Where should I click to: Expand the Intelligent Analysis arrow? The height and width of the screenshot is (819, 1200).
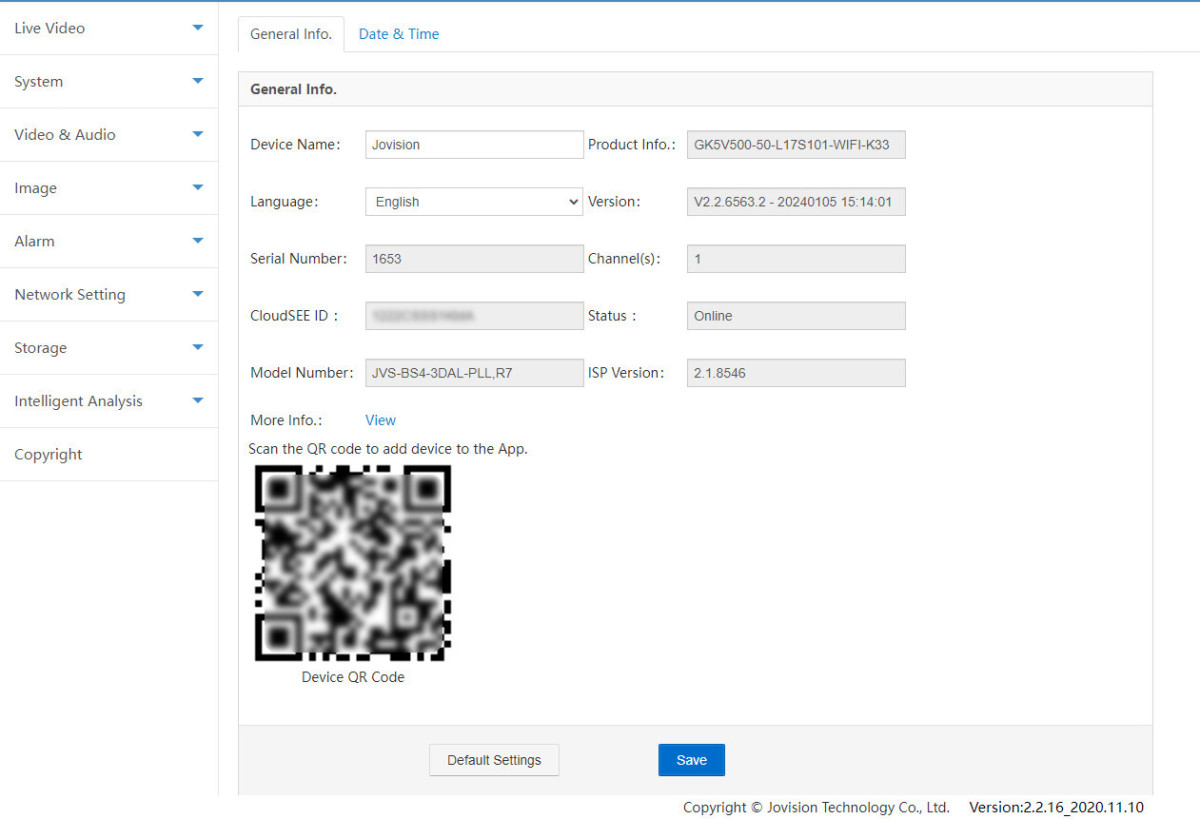point(197,401)
